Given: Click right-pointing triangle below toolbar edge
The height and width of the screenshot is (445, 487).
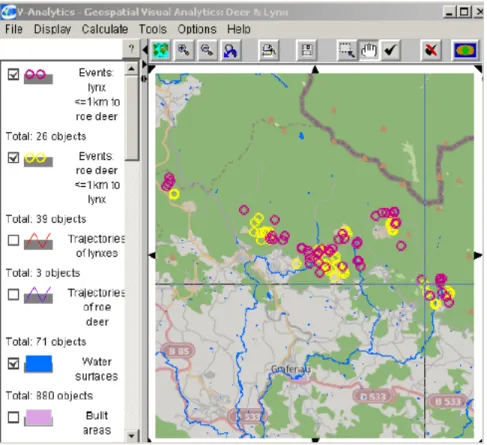Looking at the screenshot, I should click(x=145, y=64).
